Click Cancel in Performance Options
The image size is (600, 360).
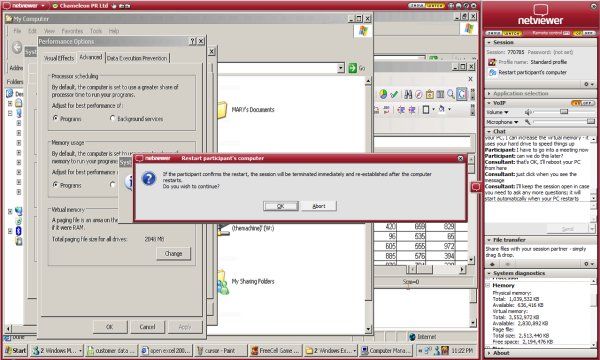point(147,327)
